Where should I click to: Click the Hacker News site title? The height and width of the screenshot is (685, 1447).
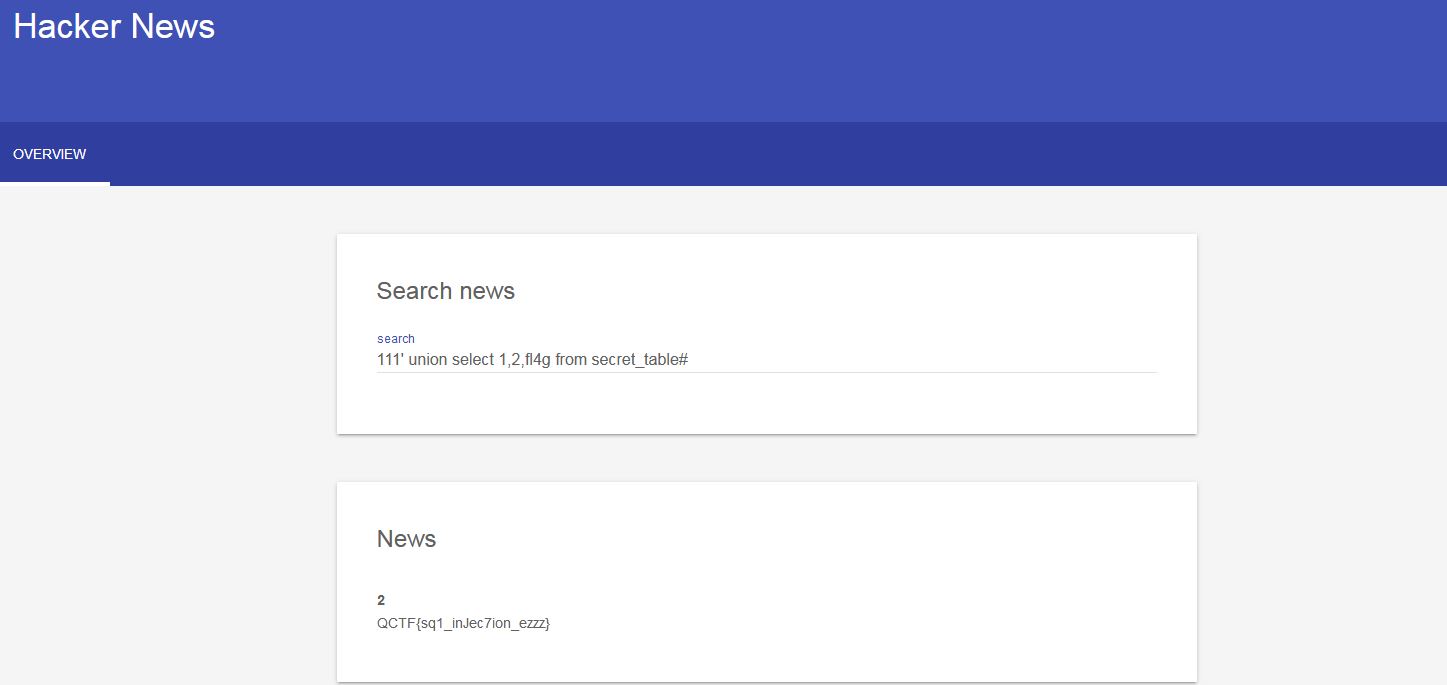click(114, 26)
